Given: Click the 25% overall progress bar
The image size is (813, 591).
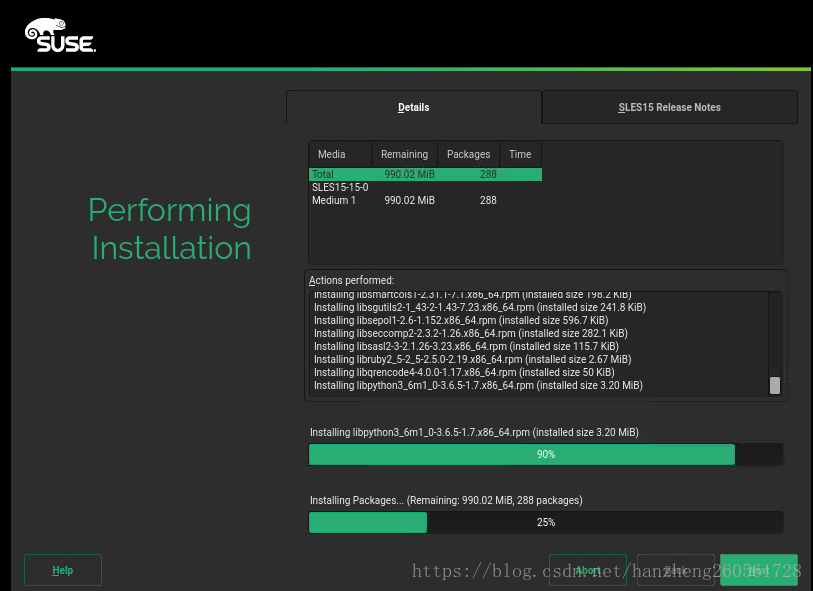Looking at the screenshot, I should 545,522.
